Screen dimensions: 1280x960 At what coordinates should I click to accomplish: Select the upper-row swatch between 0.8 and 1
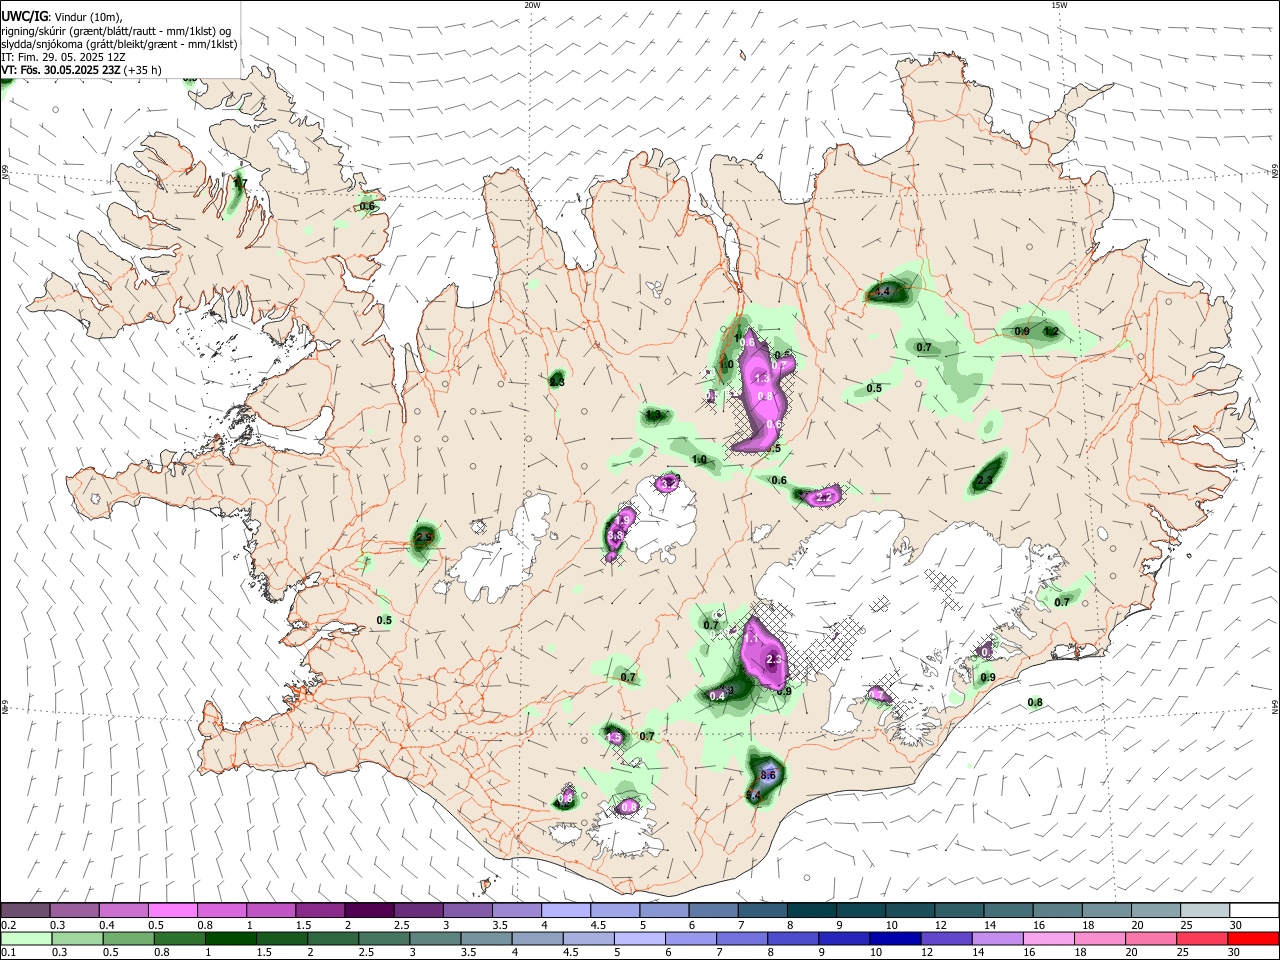pyautogui.click(x=222, y=910)
